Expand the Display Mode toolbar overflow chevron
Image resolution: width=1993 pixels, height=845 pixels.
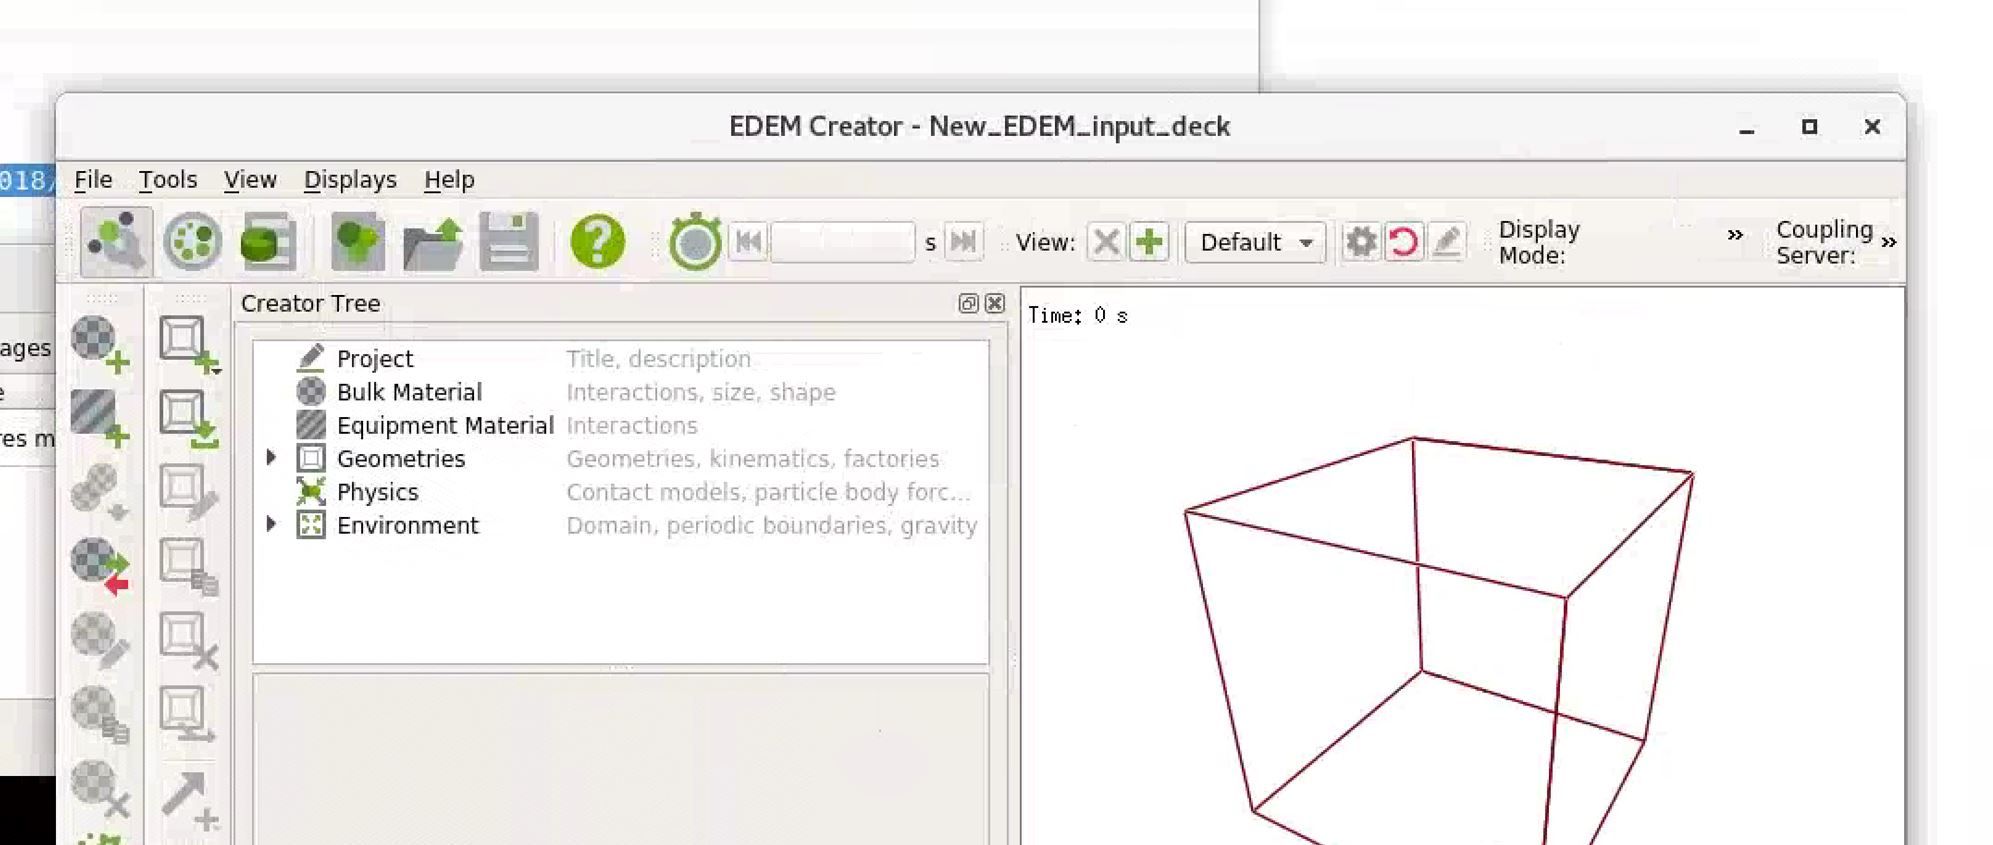pos(1735,235)
